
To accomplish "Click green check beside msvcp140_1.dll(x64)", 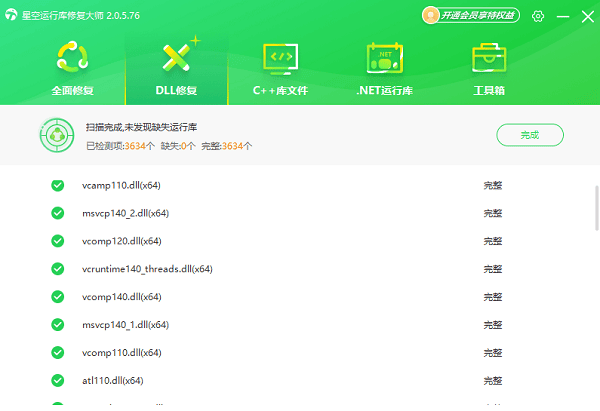I will pyautogui.click(x=58, y=325).
